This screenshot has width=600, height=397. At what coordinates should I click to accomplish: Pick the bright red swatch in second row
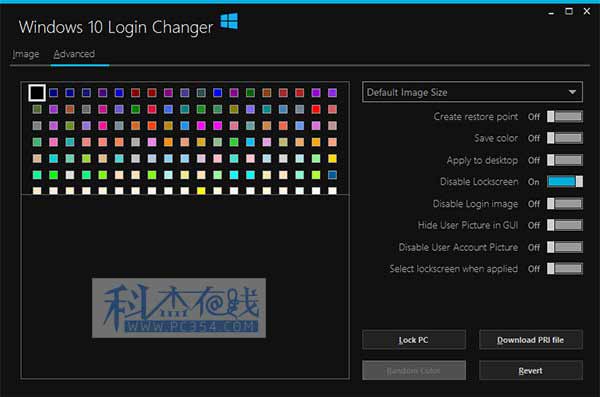[316, 109]
